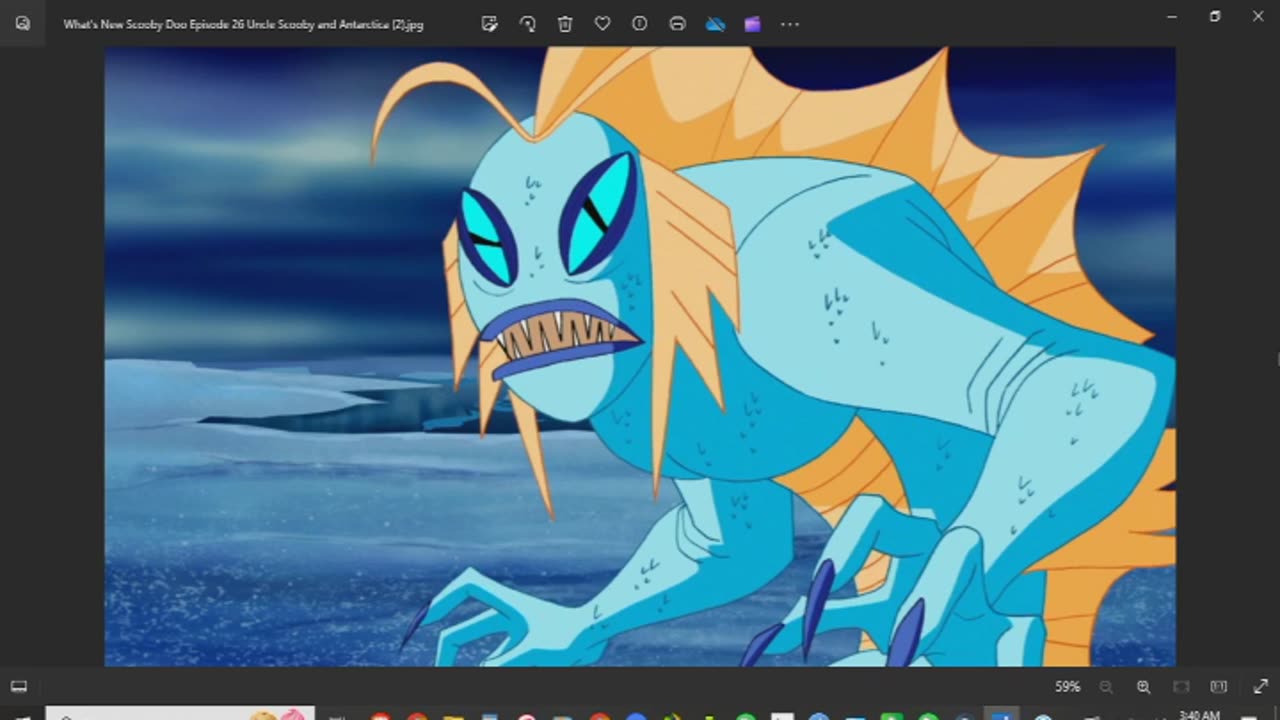Viewport: 1280px width, 720px height.
Task: Mark the photo as favorite with the heart
Action: point(602,24)
